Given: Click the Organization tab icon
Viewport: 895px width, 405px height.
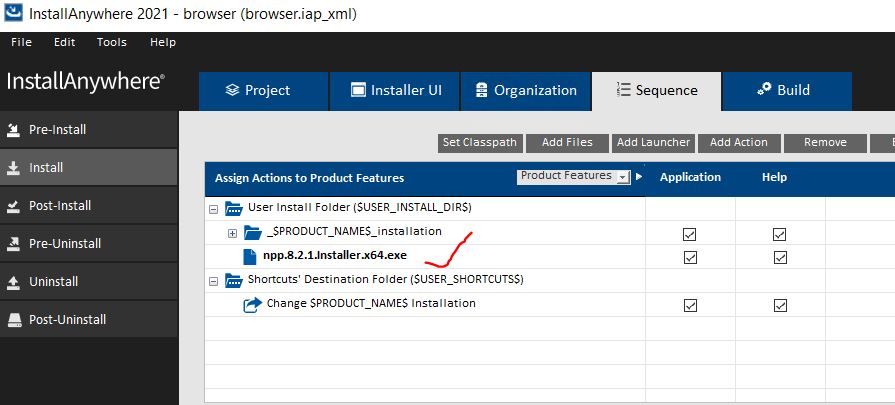Looking at the screenshot, I should pyautogui.click(x=482, y=90).
